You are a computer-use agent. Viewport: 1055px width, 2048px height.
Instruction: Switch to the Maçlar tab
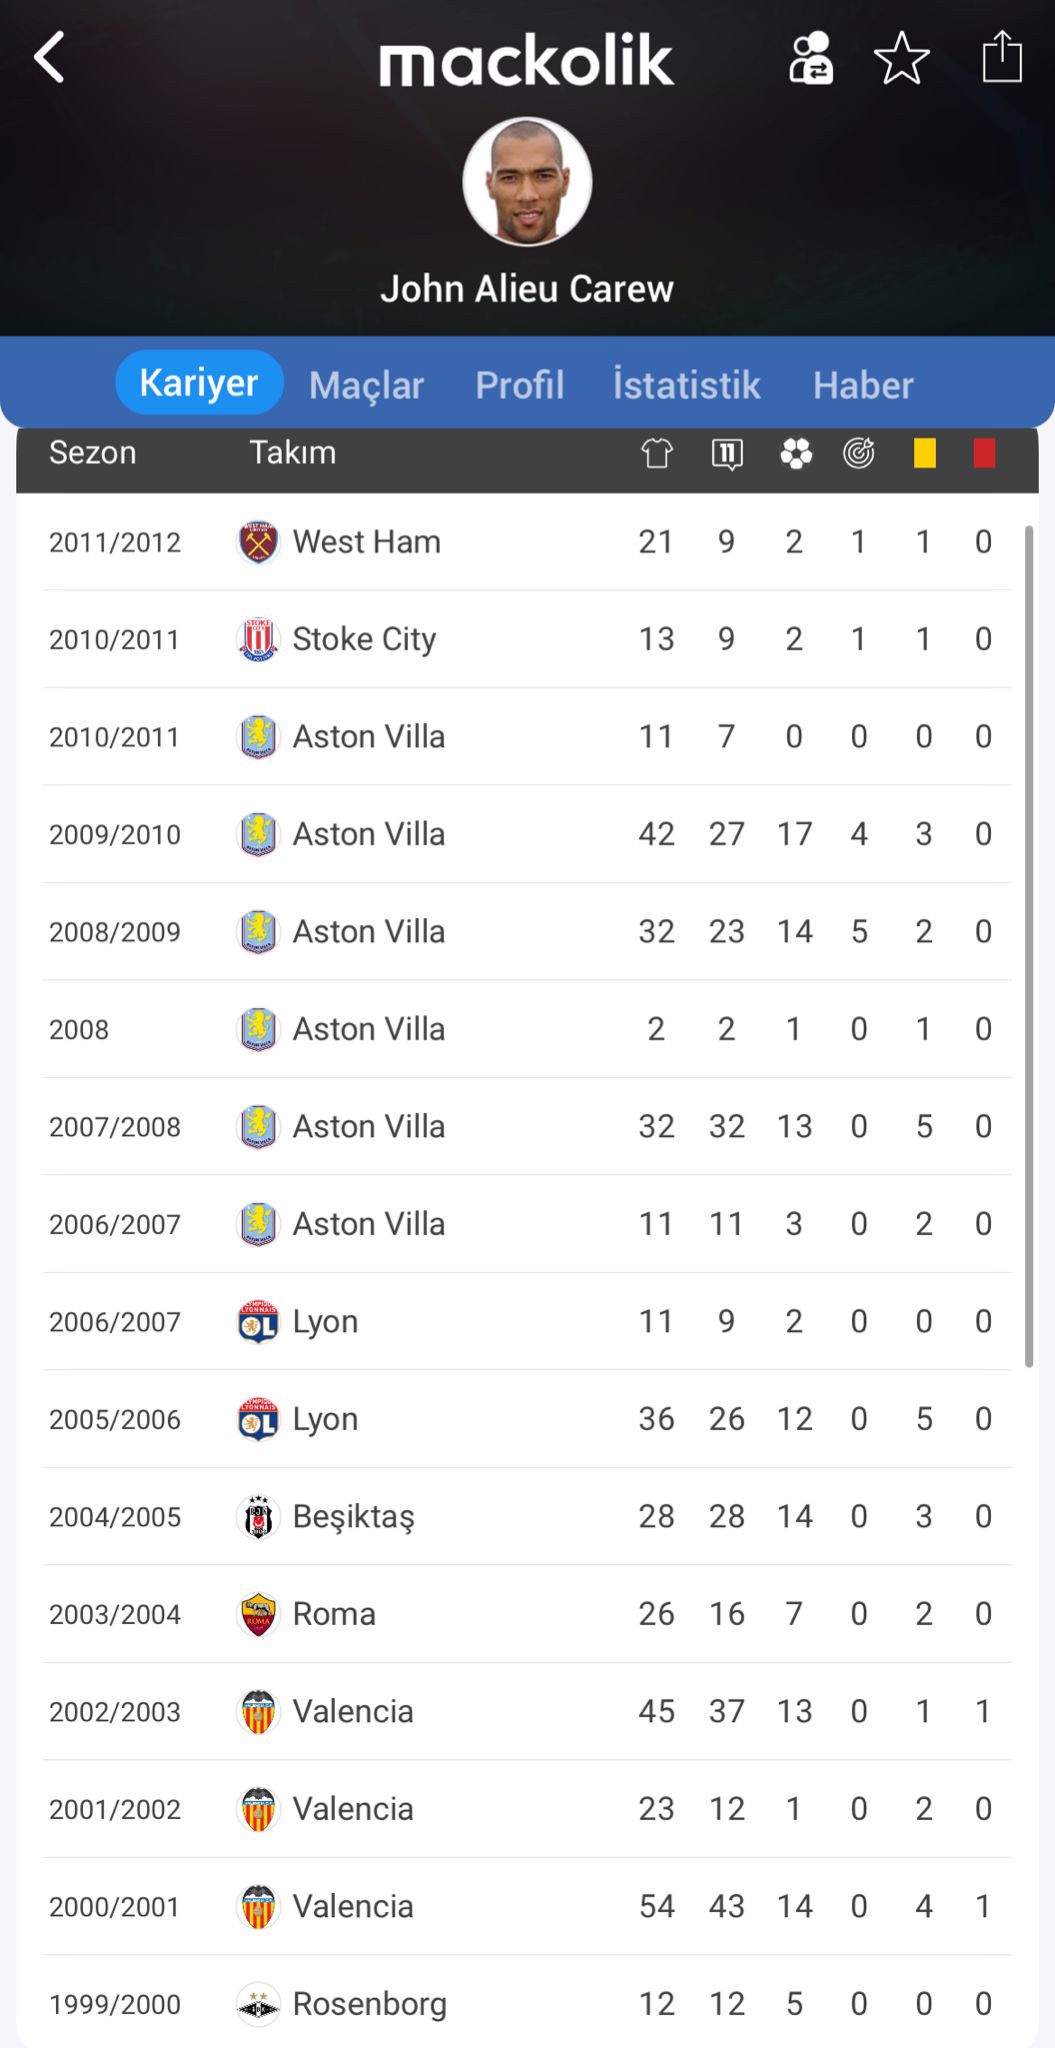pyautogui.click(x=366, y=385)
